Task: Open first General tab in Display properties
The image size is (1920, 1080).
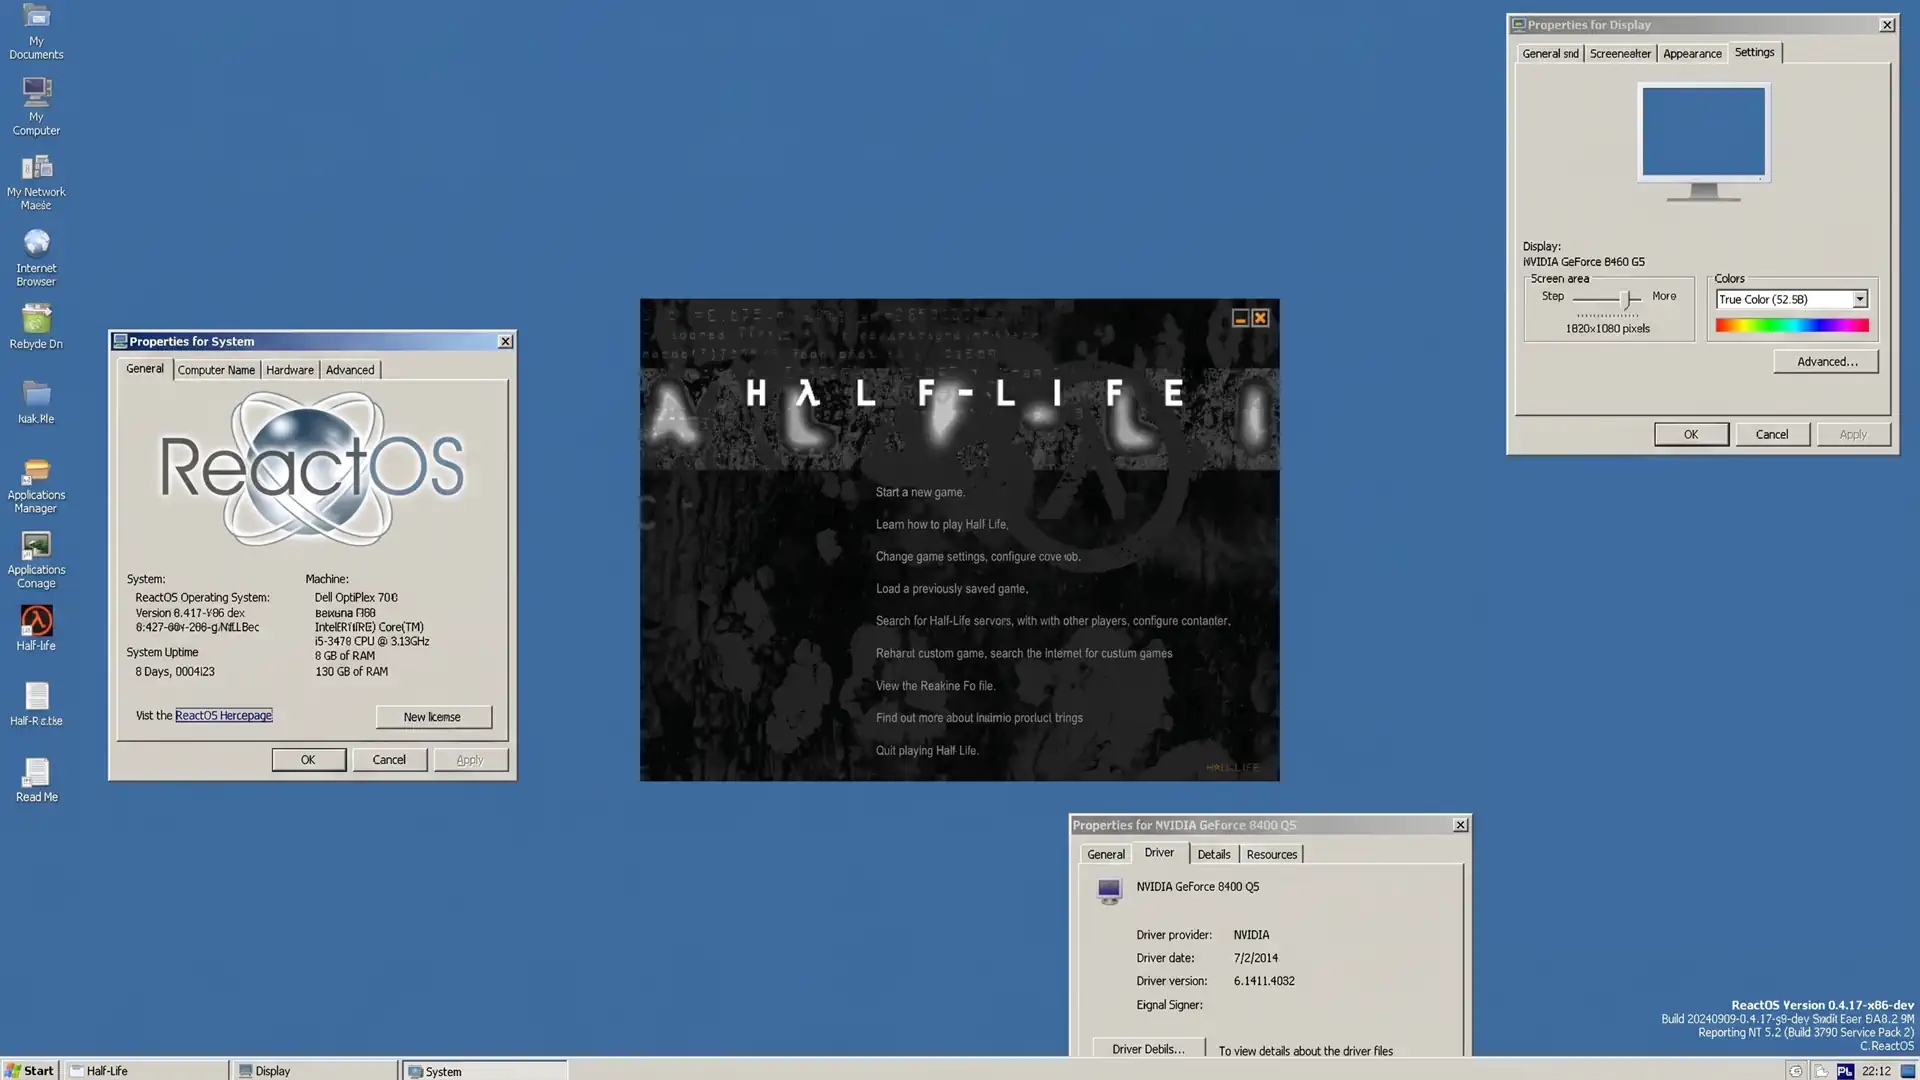Action: point(1550,54)
